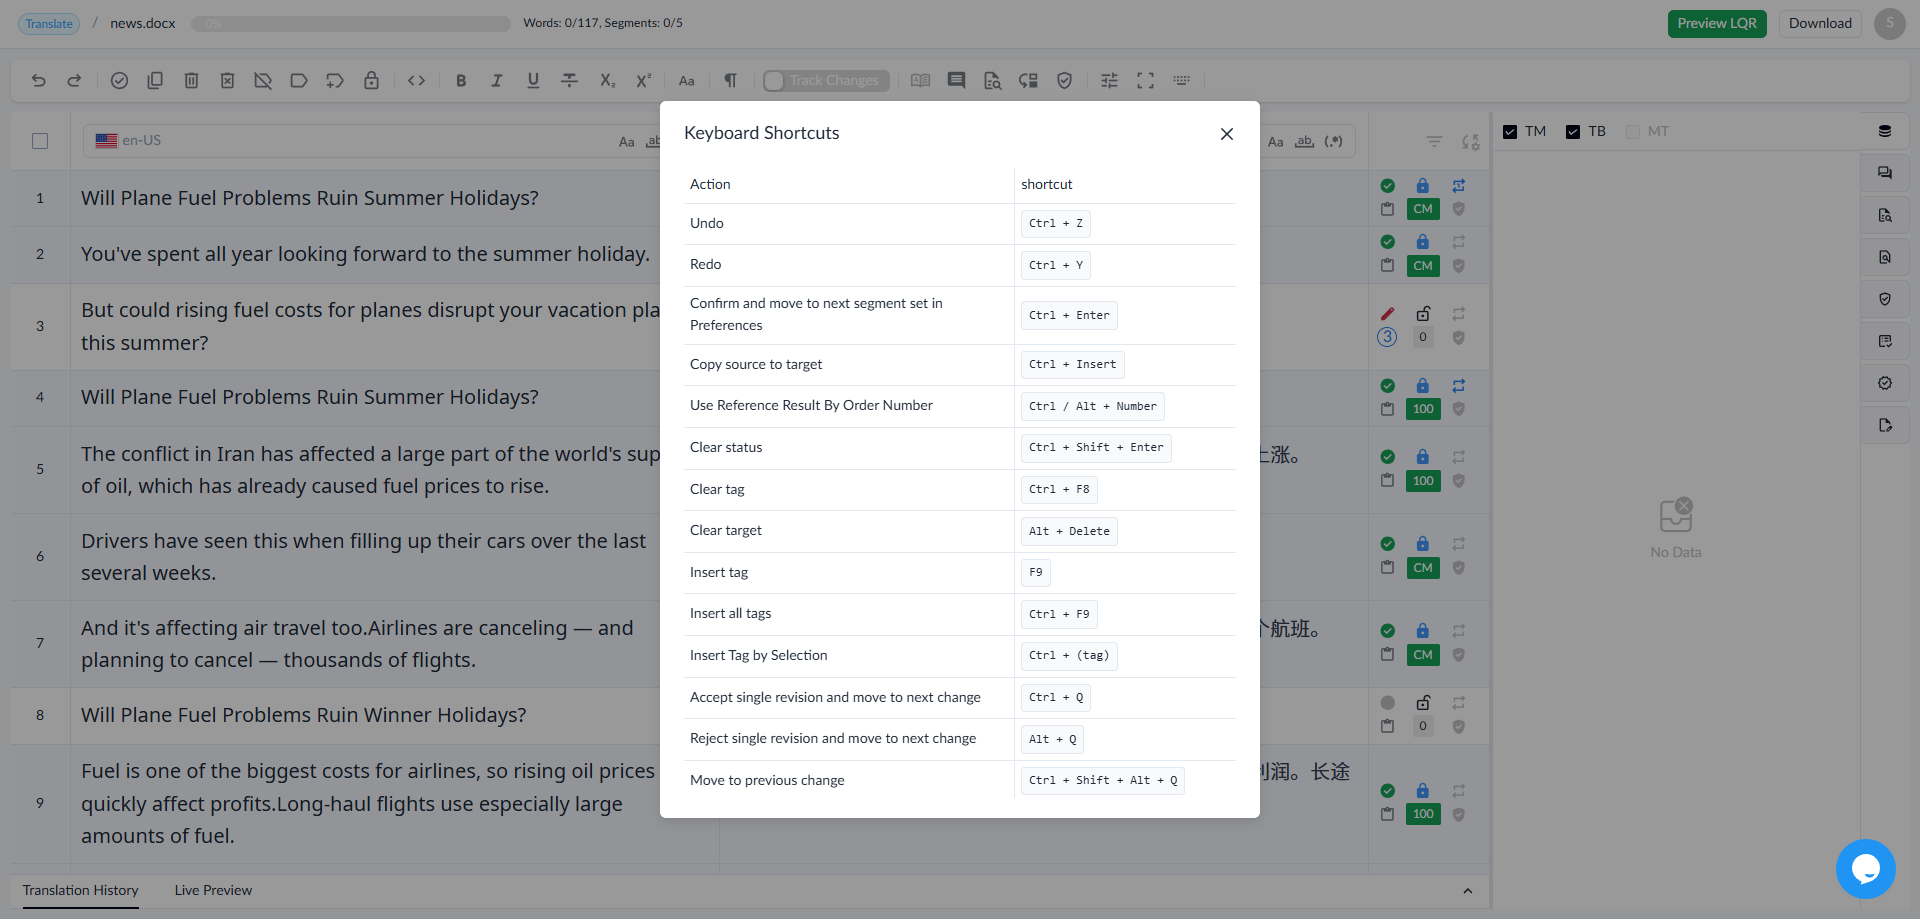
Task: Click the CM match badge on segment 1
Action: click(1423, 209)
